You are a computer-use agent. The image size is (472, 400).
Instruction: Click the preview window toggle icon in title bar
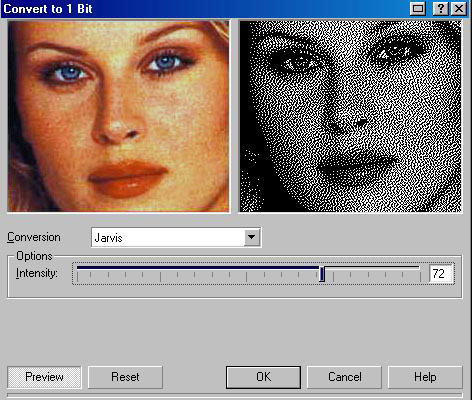pos(418,8)
